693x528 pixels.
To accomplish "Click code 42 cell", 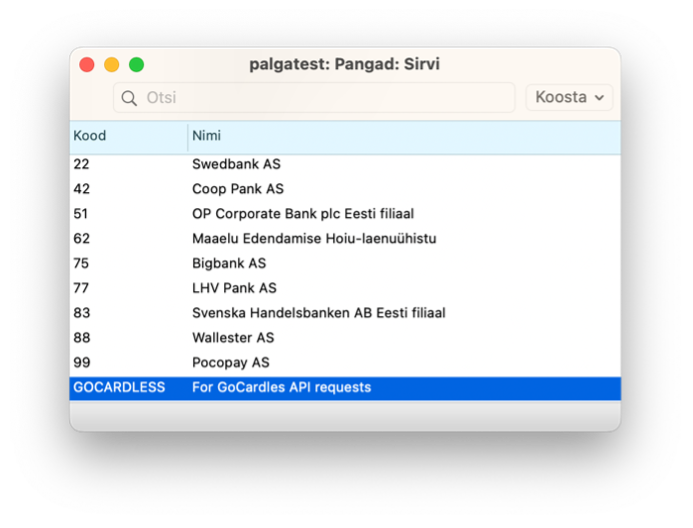I will (81, 189).
